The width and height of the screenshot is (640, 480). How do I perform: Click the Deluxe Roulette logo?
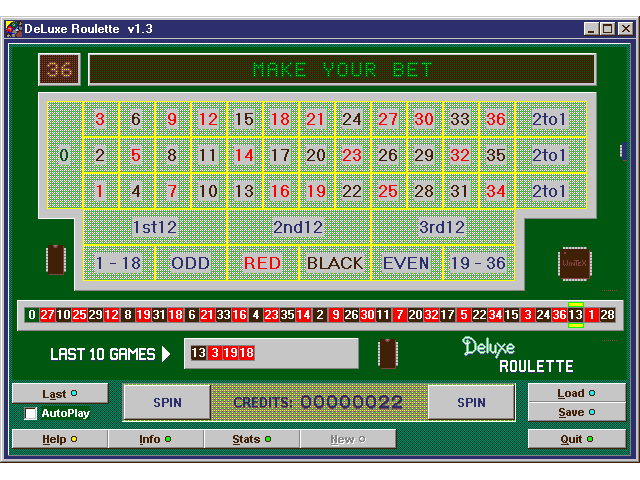pos(517,354)
